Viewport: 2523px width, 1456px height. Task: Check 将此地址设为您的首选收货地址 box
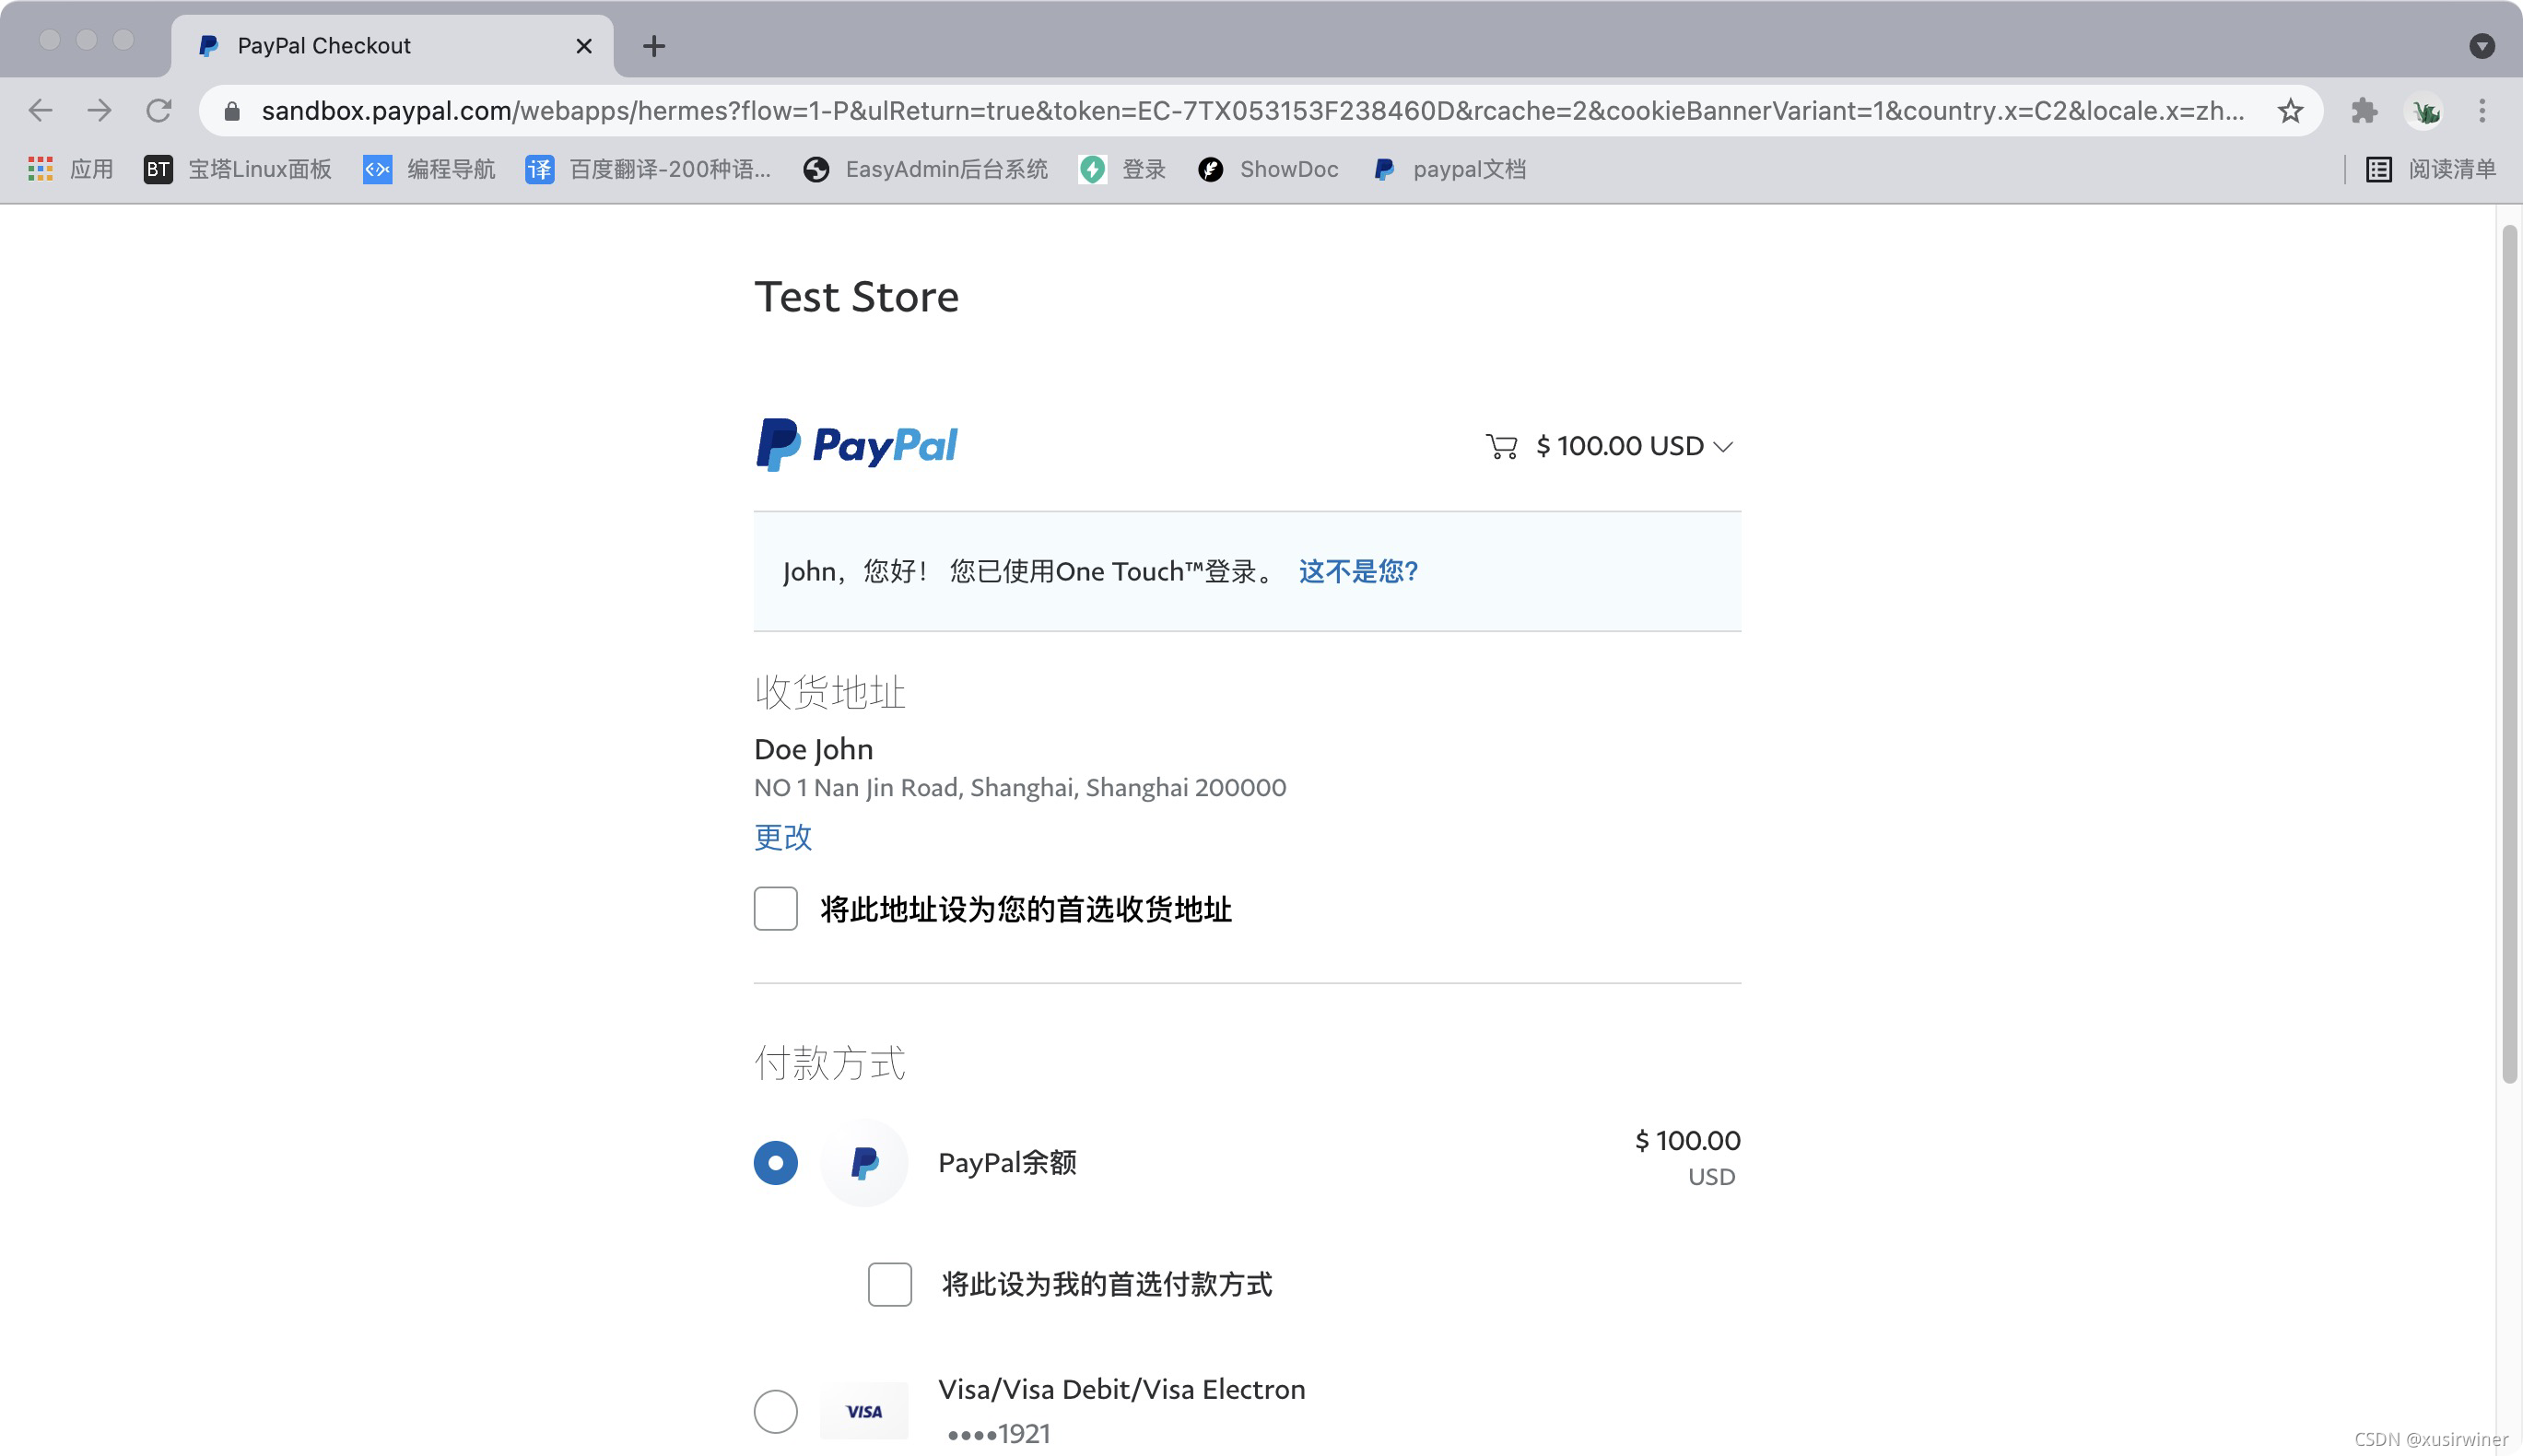[x=776, y=908]
